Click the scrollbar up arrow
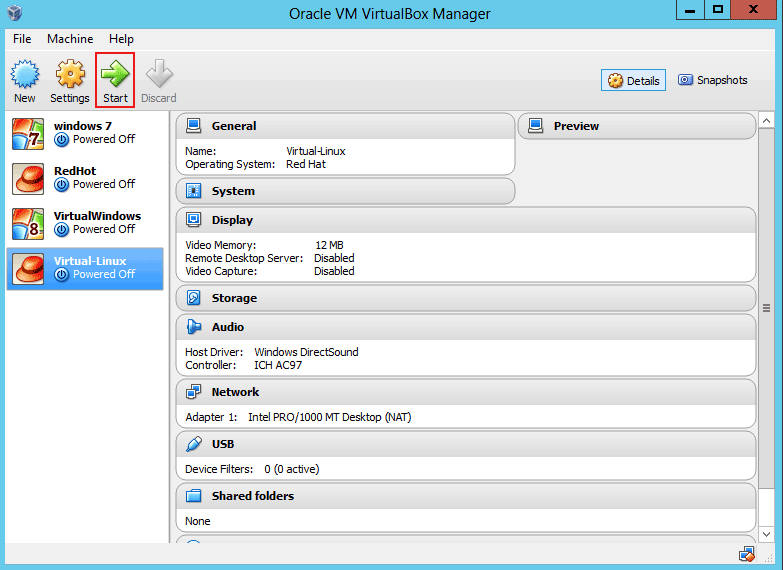 [x=767, y=120]
